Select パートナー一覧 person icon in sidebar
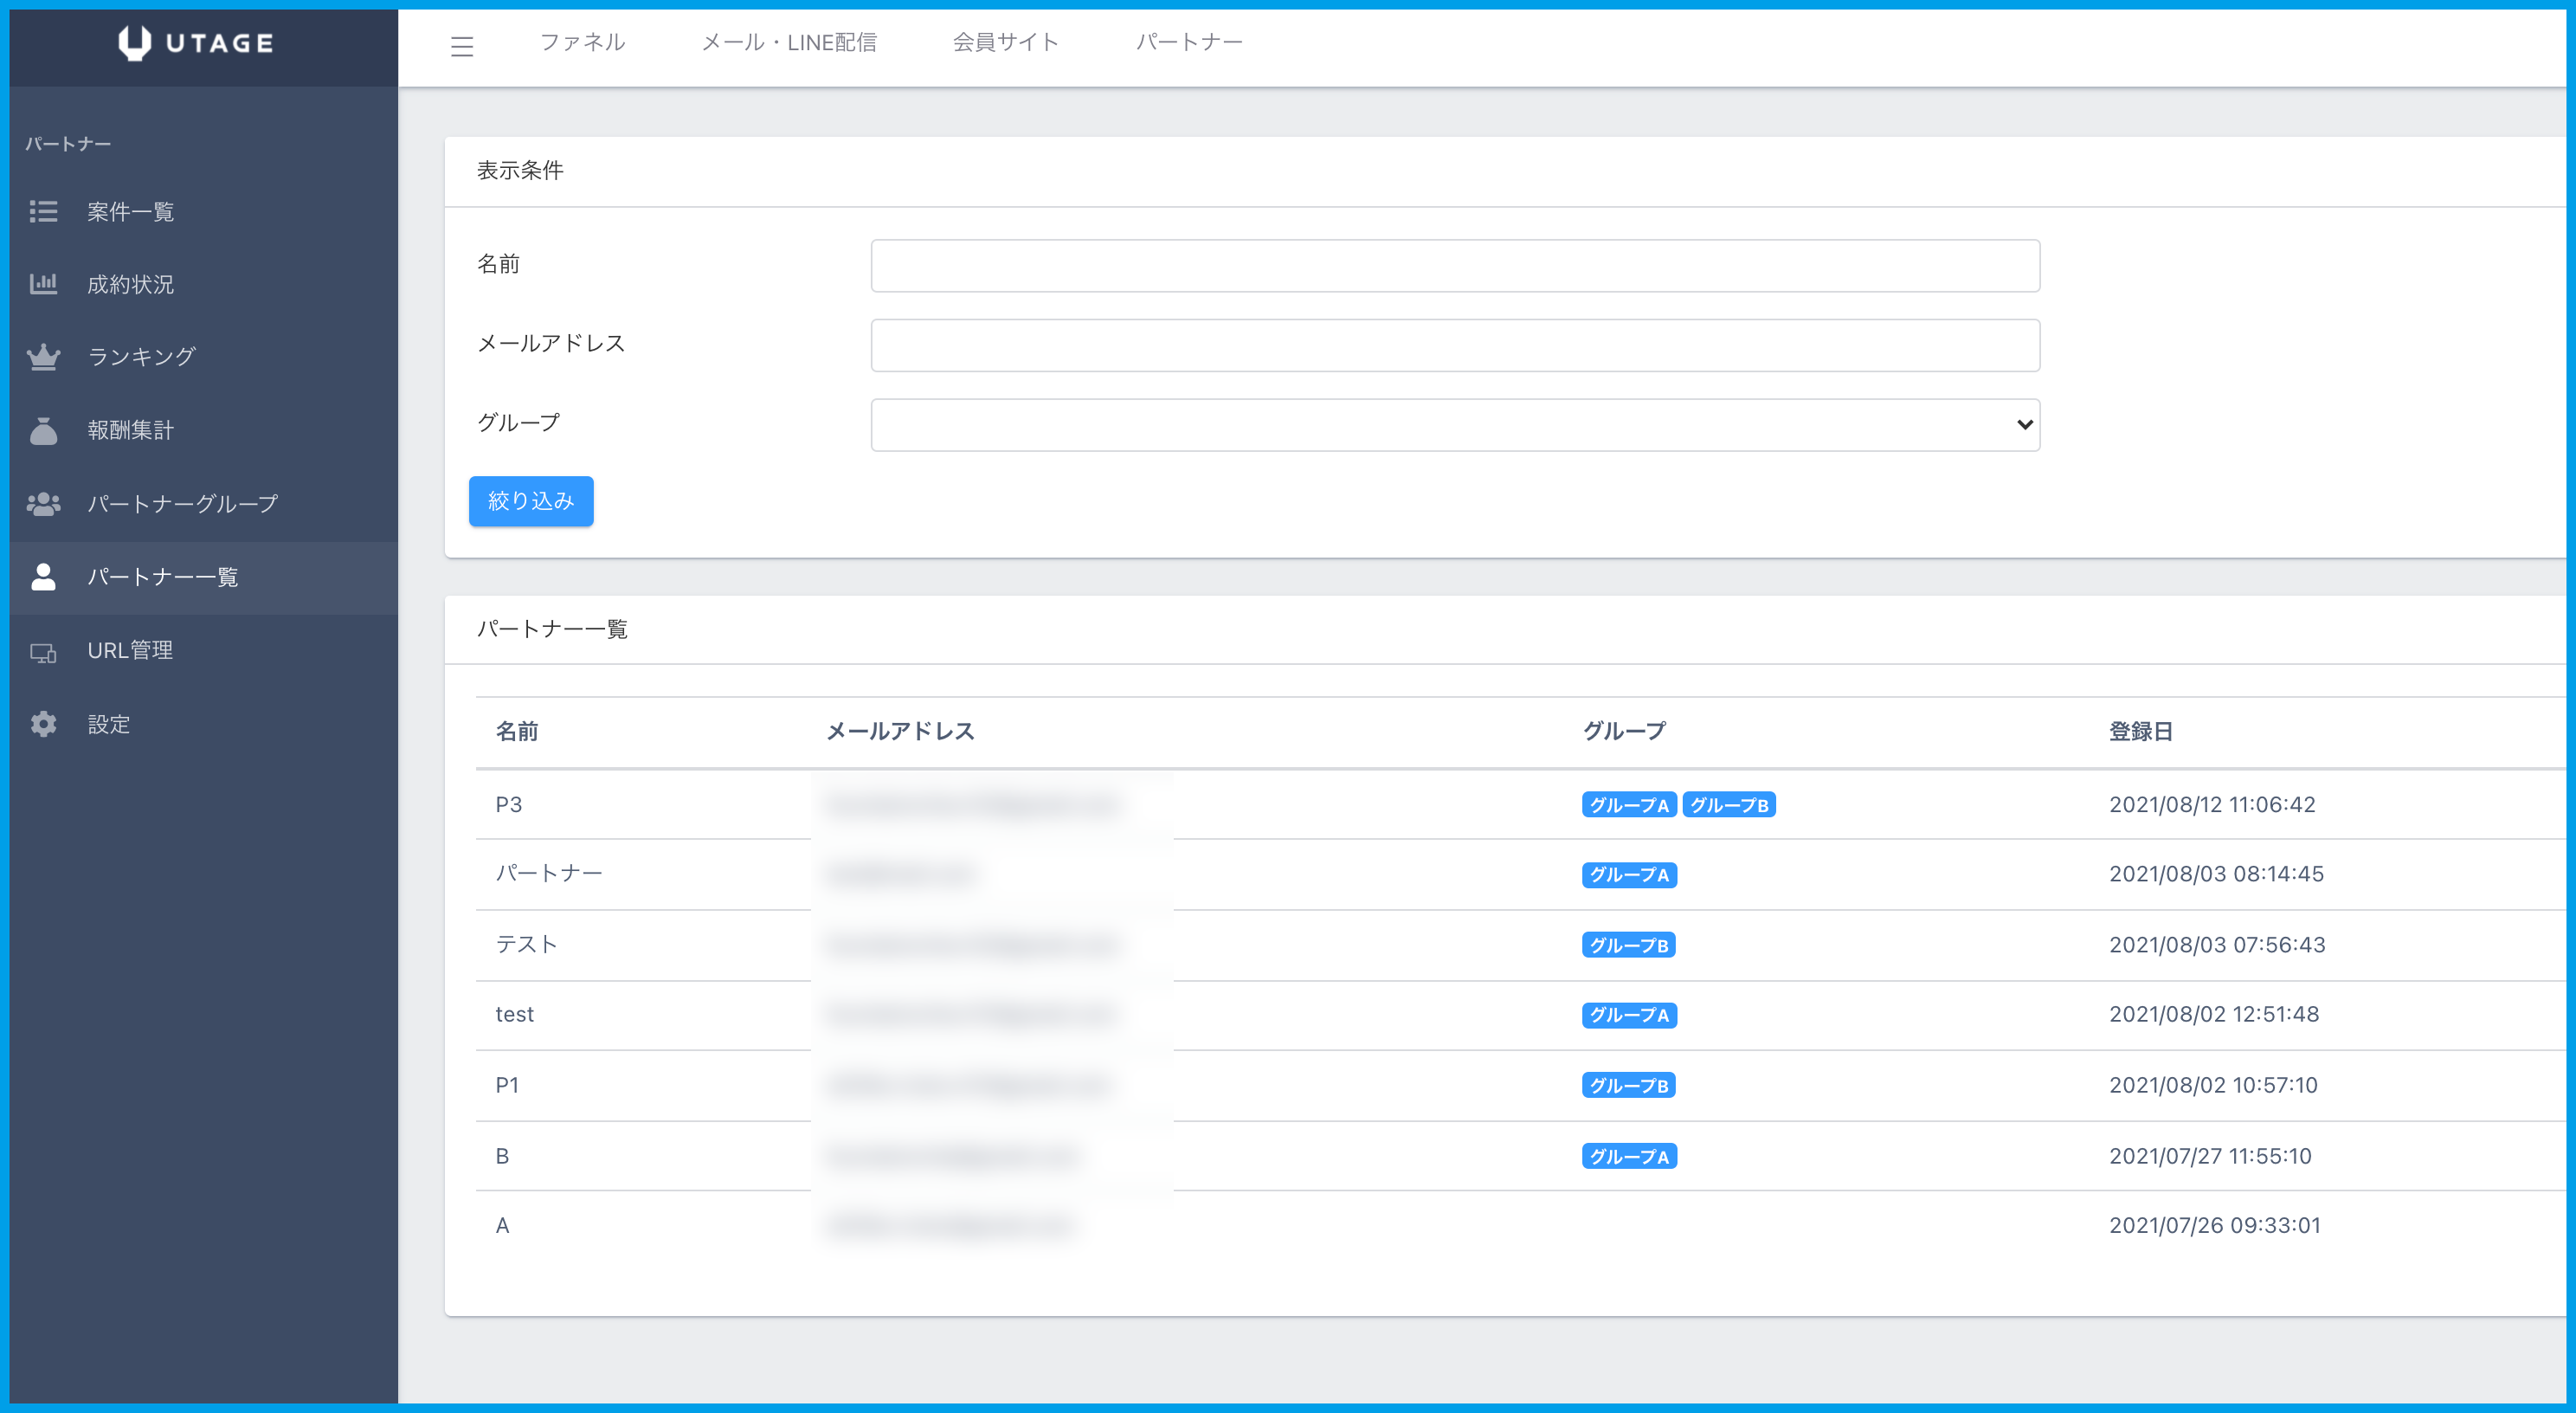The height and width of the screenshot is (1413, 2576). [43, 577]
